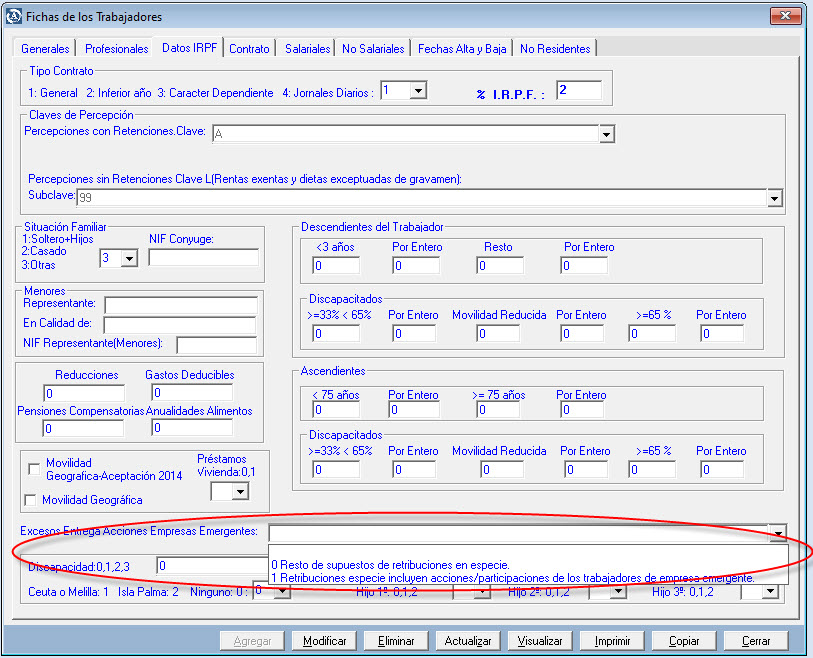Select option 0 Resto de supuestos
This screenshot has width=813, height=658.
[390, 565]
